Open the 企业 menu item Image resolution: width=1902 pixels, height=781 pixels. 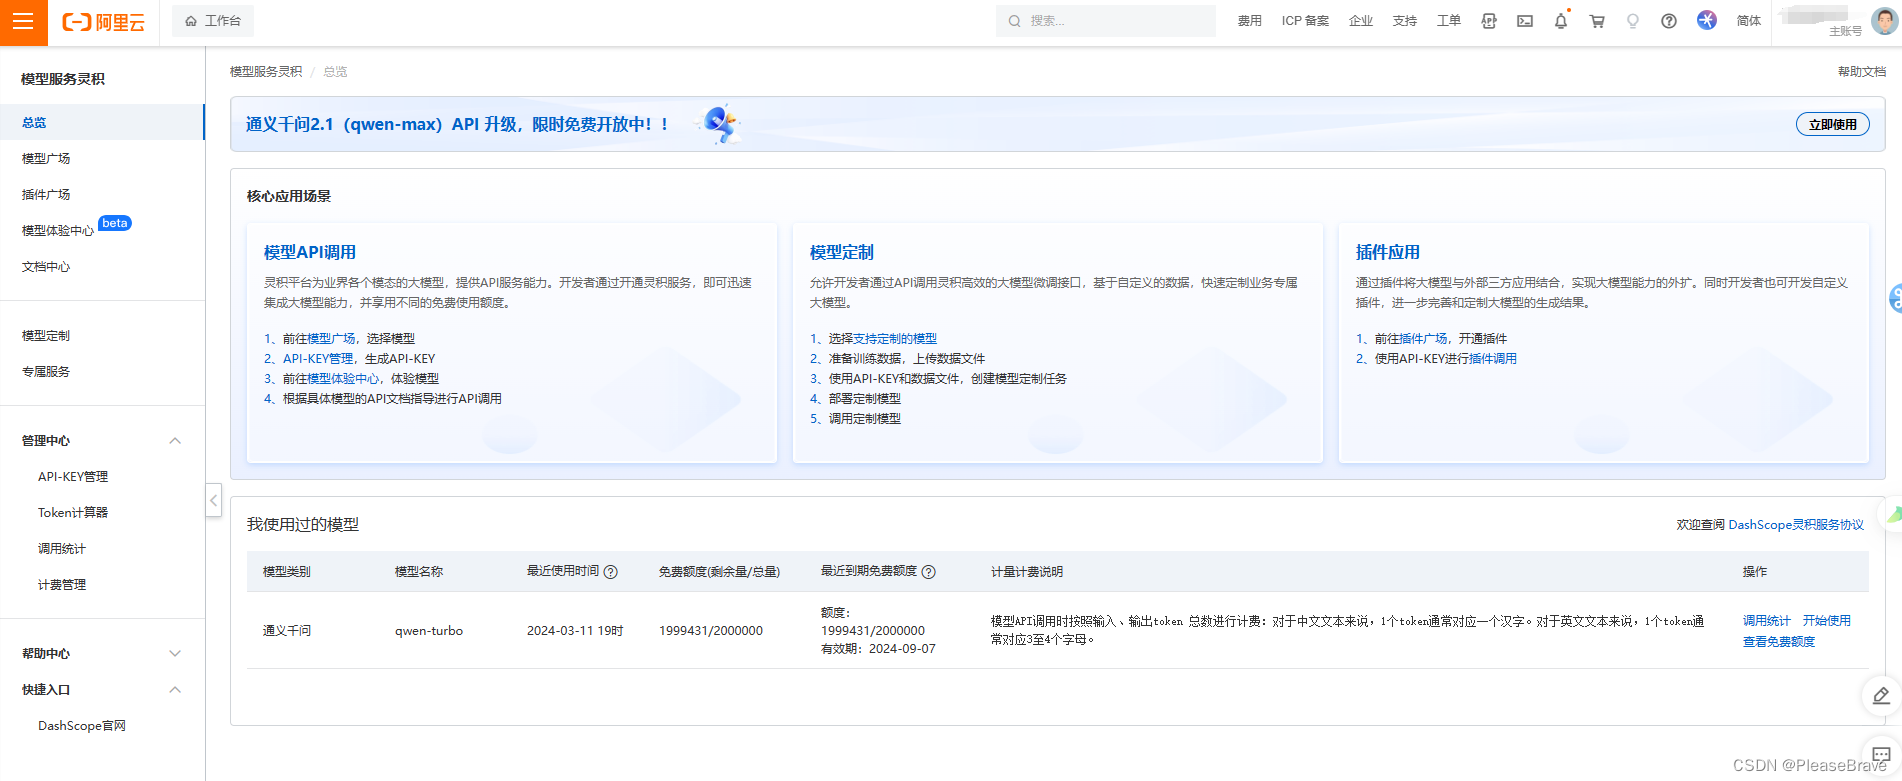tap(1360, 21)
